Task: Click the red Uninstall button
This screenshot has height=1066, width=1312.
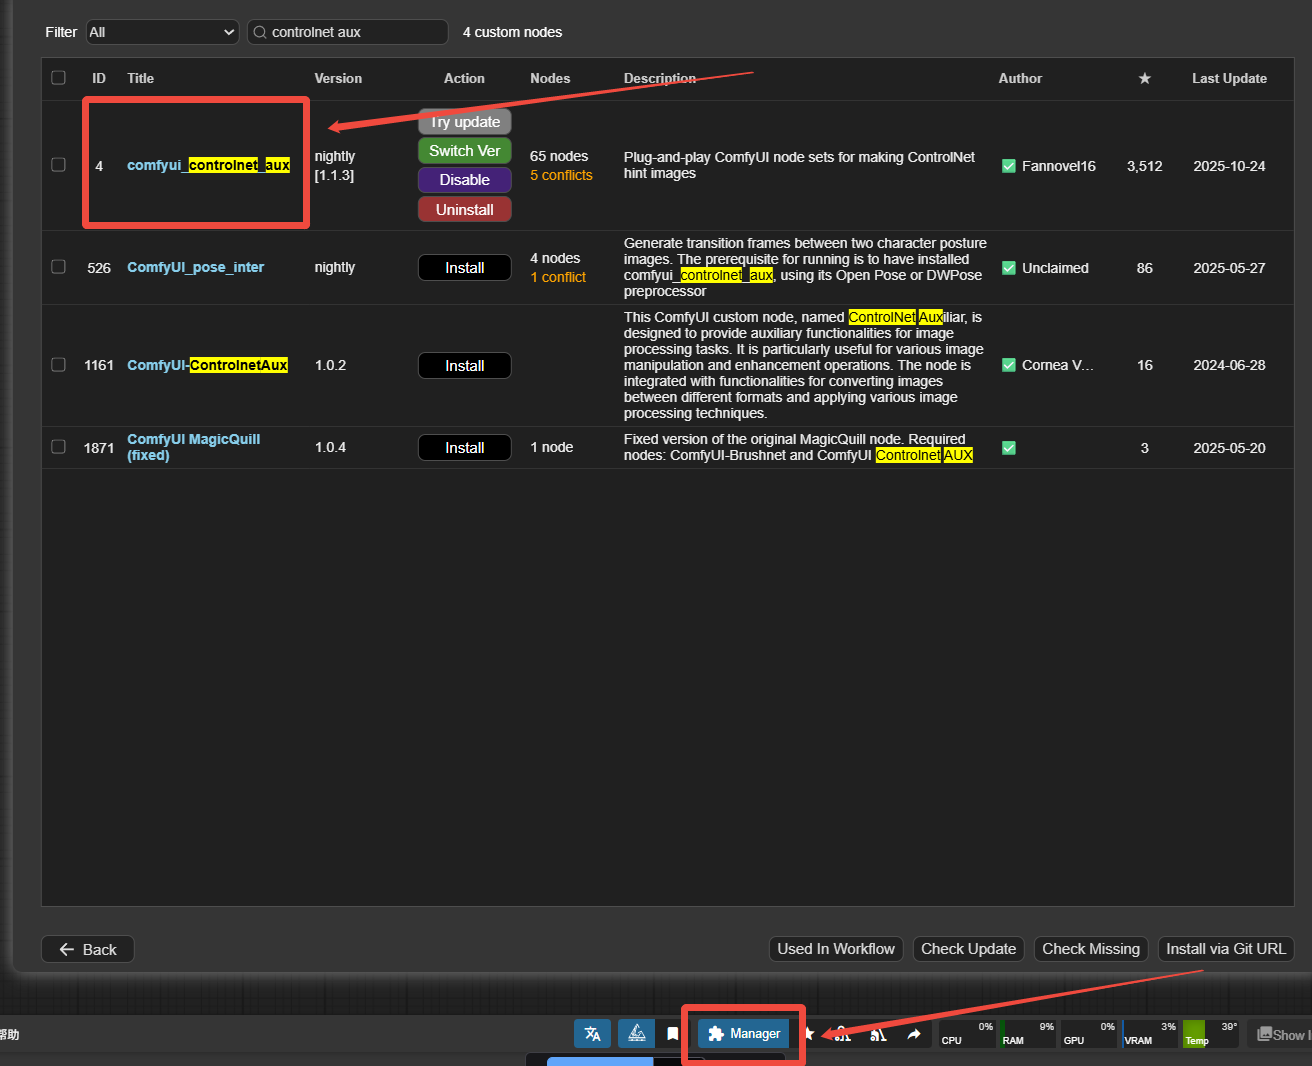Action: click(464, 210)
